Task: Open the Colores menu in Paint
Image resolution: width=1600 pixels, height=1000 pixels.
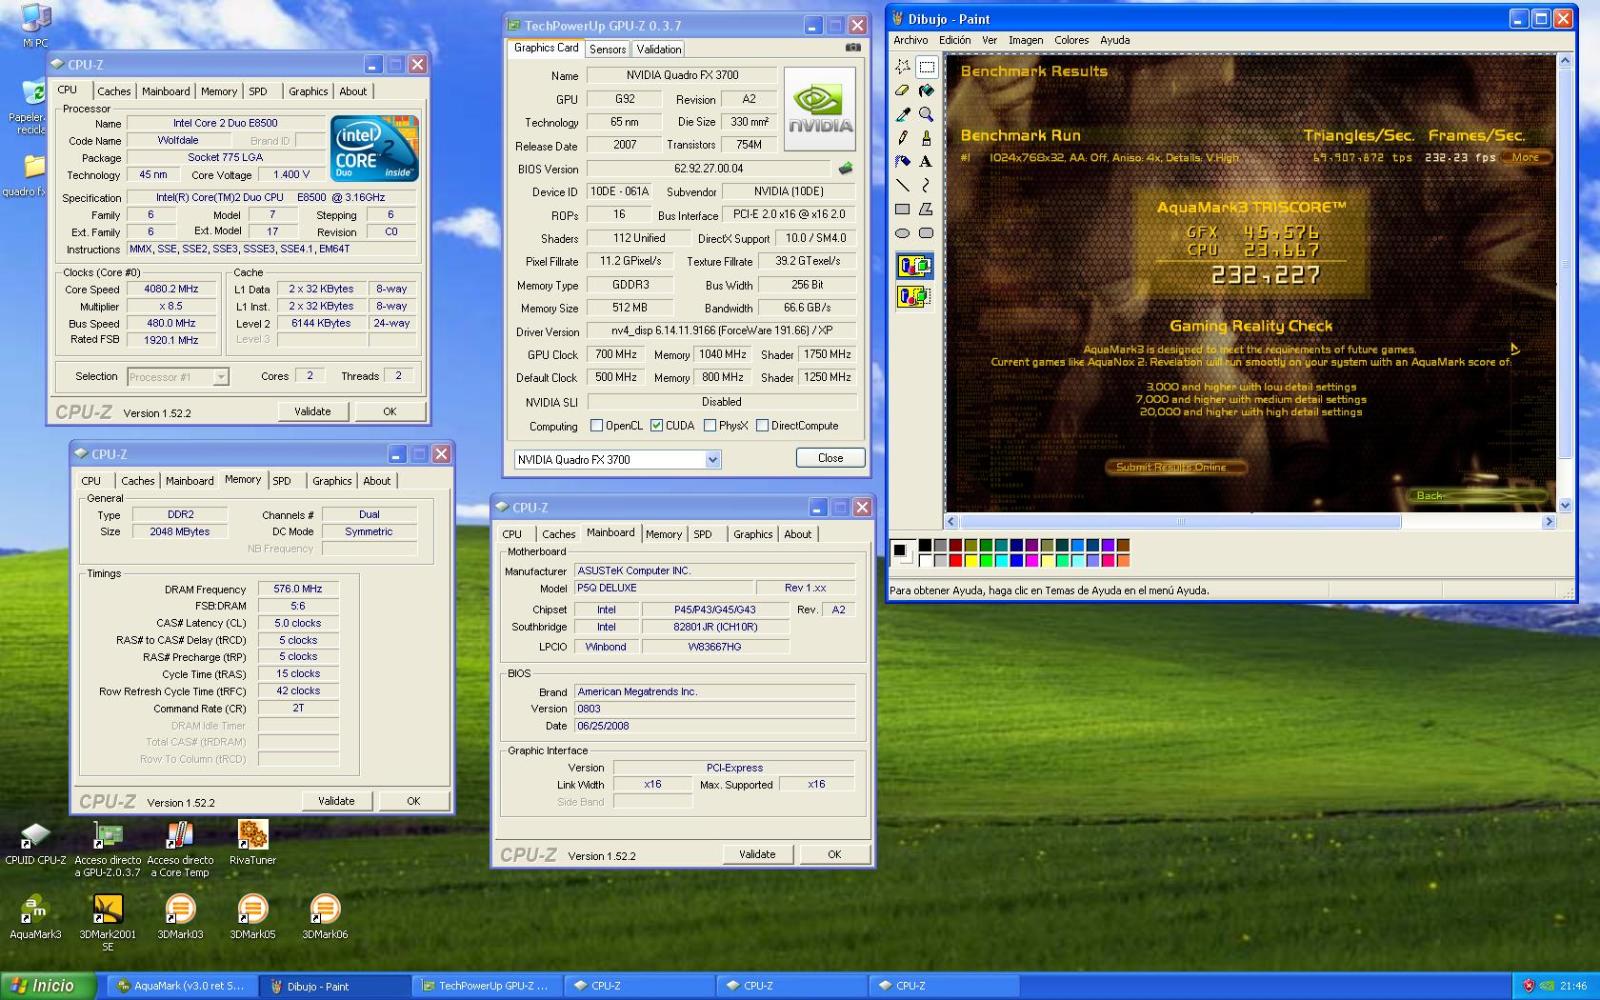Action: (x=1072, y=40)
